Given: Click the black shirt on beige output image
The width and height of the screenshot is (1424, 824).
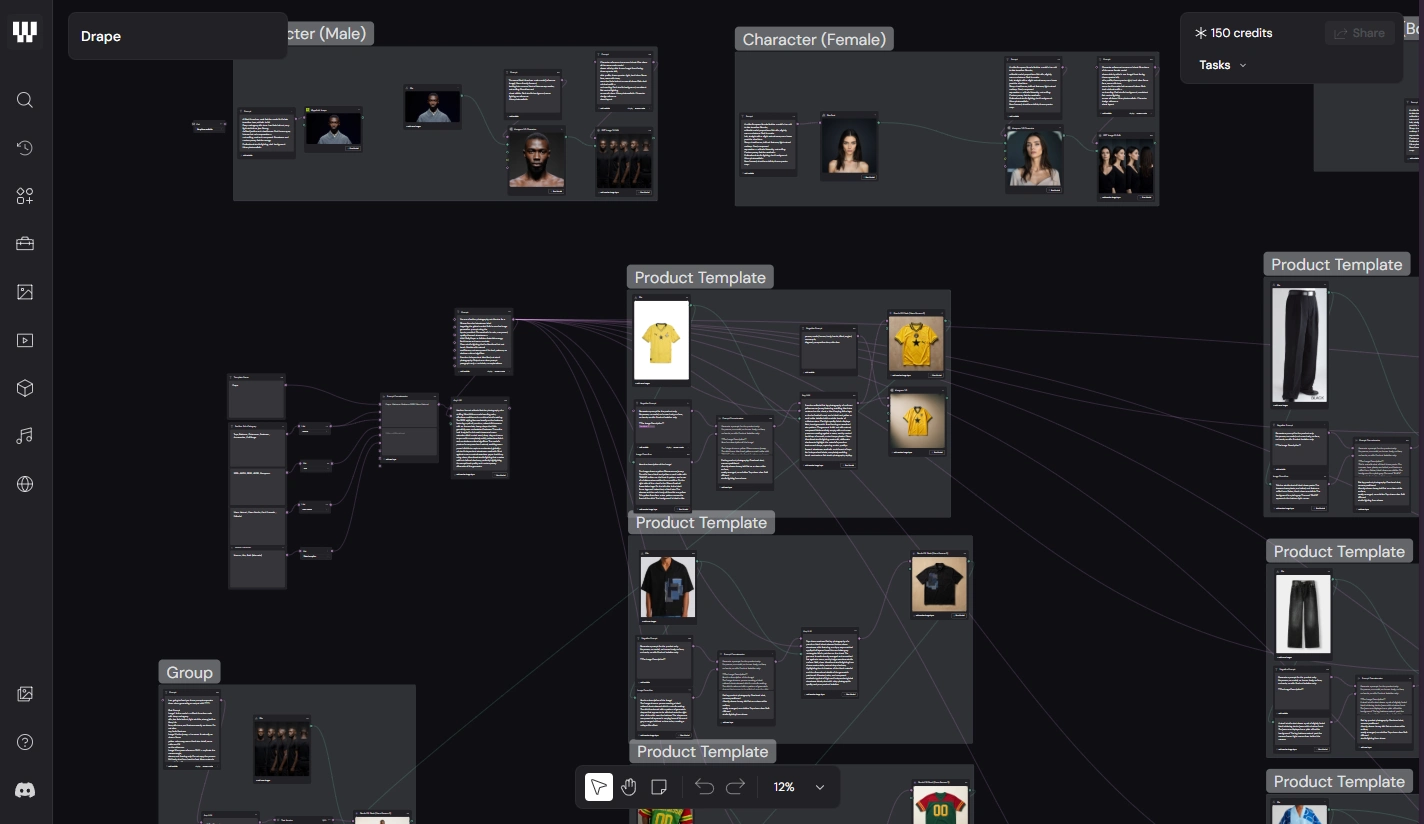Looking at the screenshot, I should click(939, 585).
